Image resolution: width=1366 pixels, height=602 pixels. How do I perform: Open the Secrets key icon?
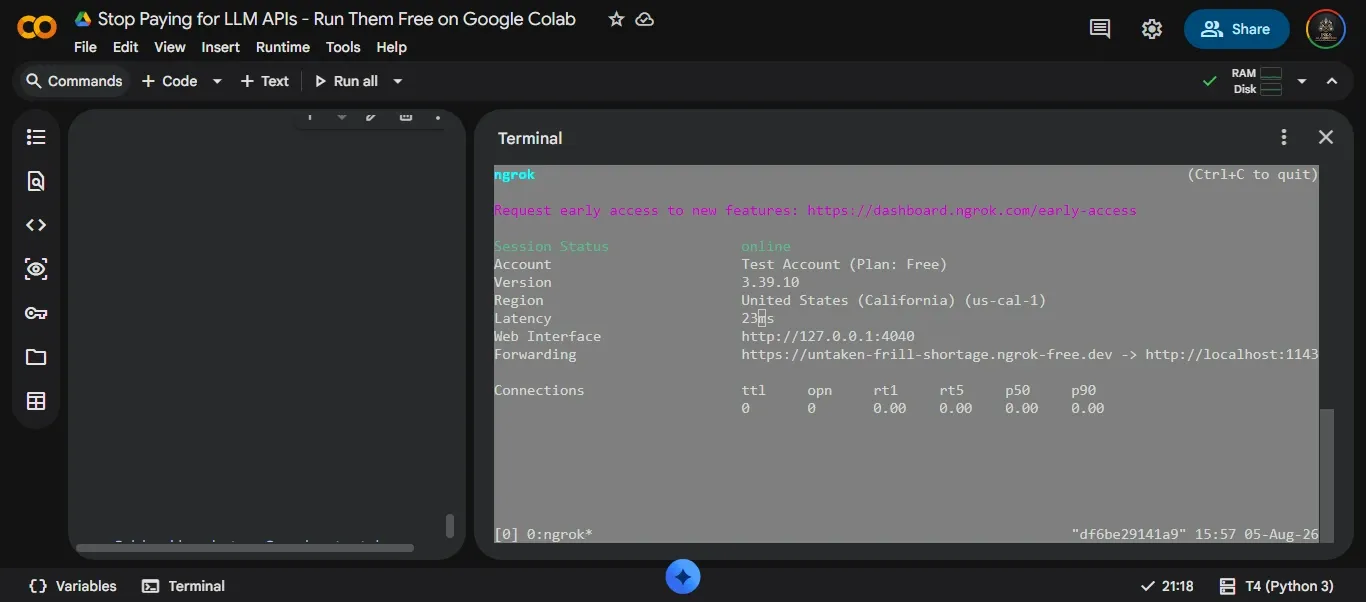coord(36,313)
